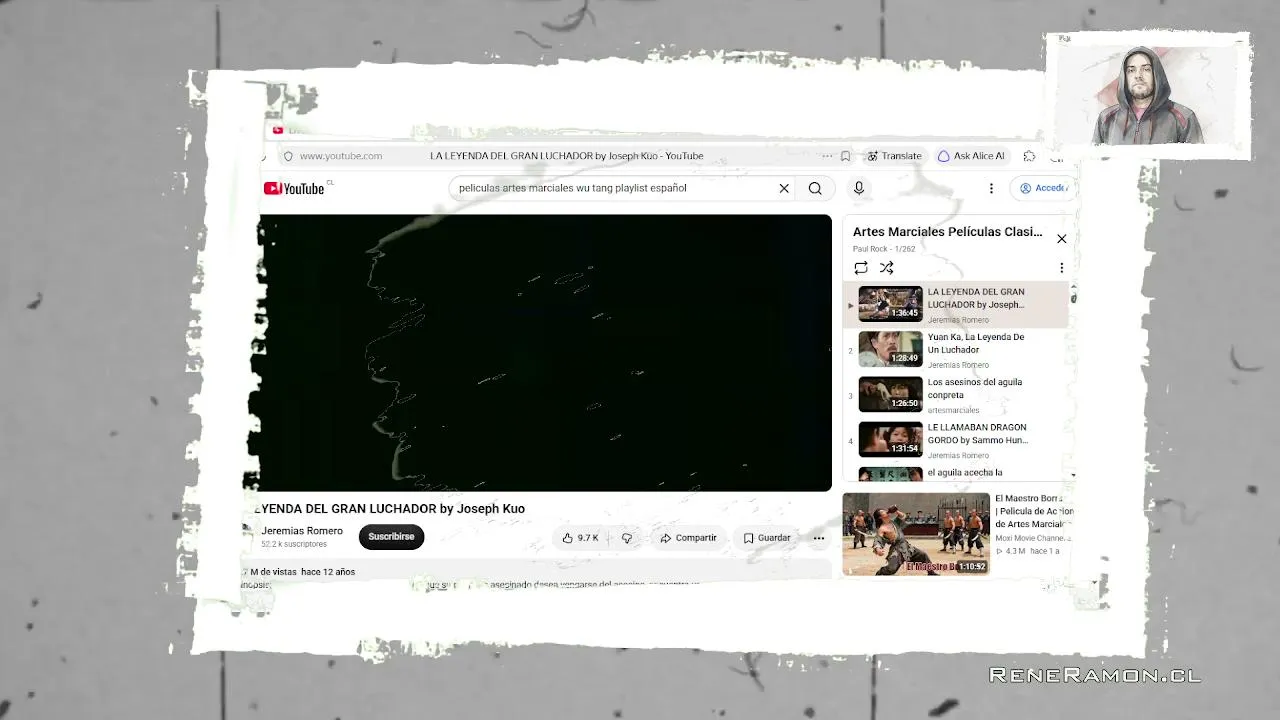
Task: Close the Artes Marciales playlist panel
Action: tap(1061, 239)
